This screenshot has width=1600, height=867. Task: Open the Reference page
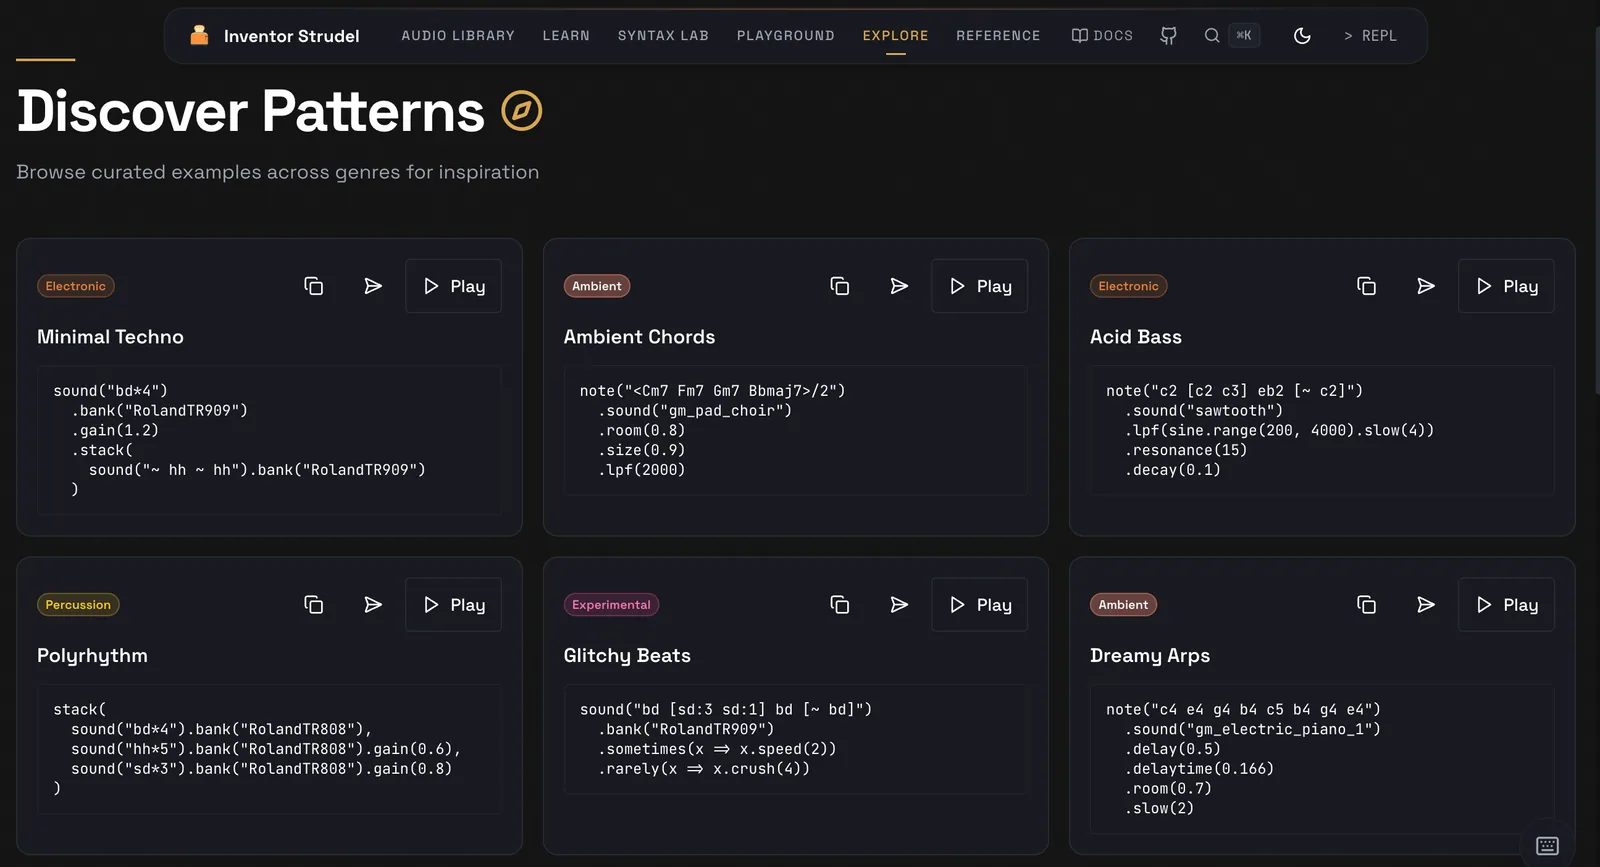[x=998, y=36]
